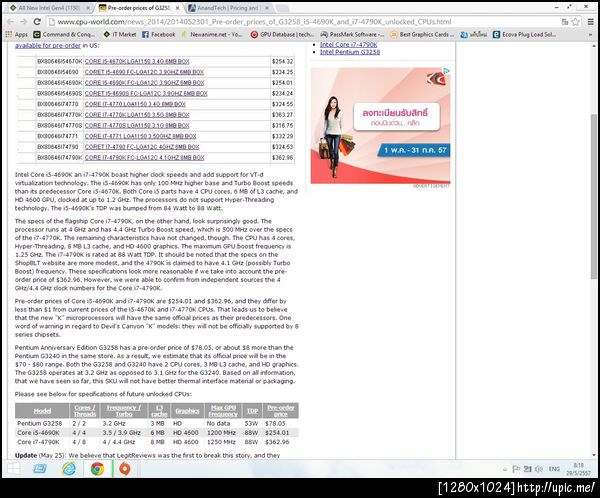
Task: Click the page vertical scrollbar thumb
Action: click(x=593, y=196)
